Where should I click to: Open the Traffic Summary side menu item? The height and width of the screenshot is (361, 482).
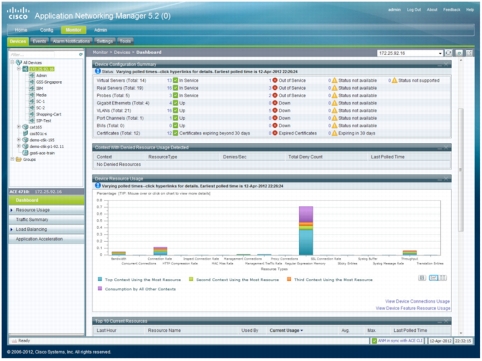point(46,220)
